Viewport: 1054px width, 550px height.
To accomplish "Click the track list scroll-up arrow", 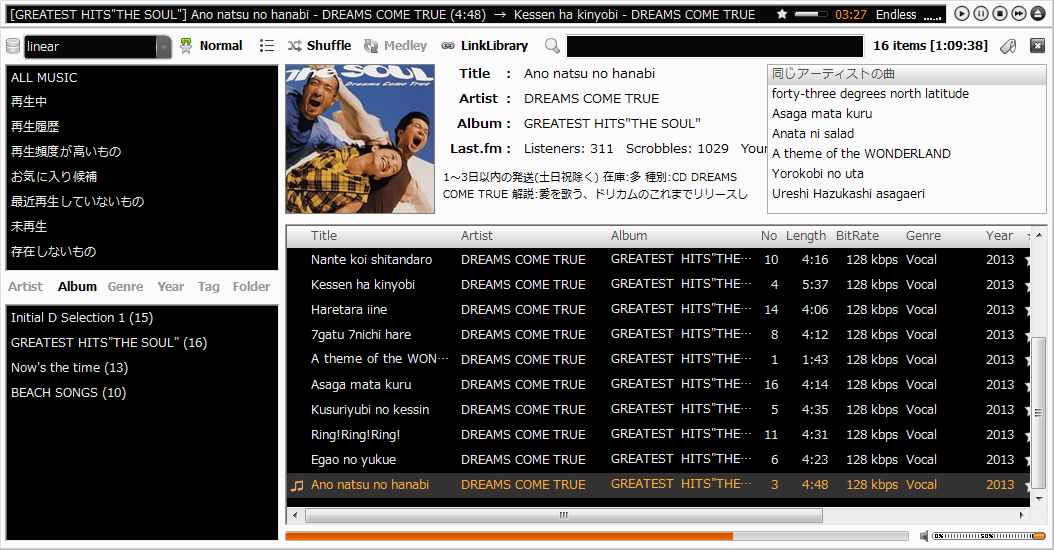I will click(x=1039, y=235).
